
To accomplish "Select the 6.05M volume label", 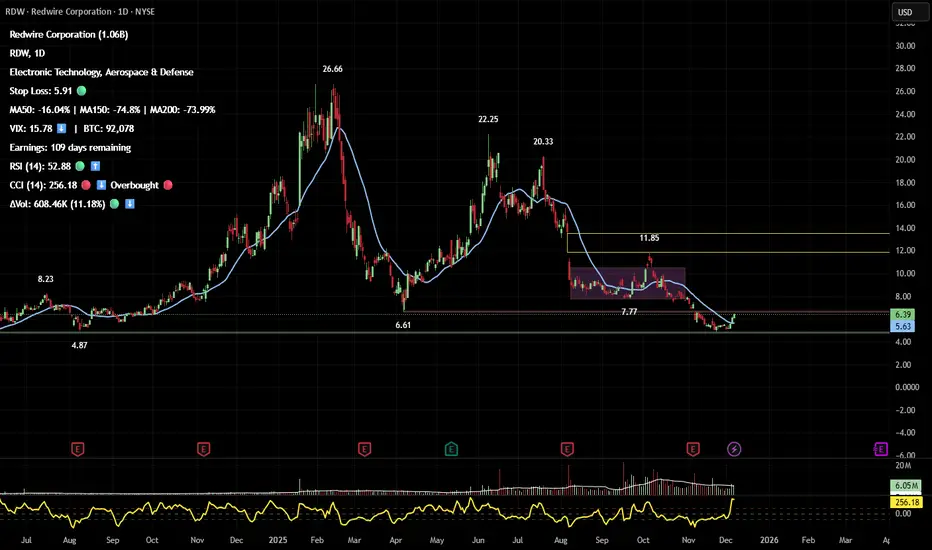I will [x=906, y=486].
